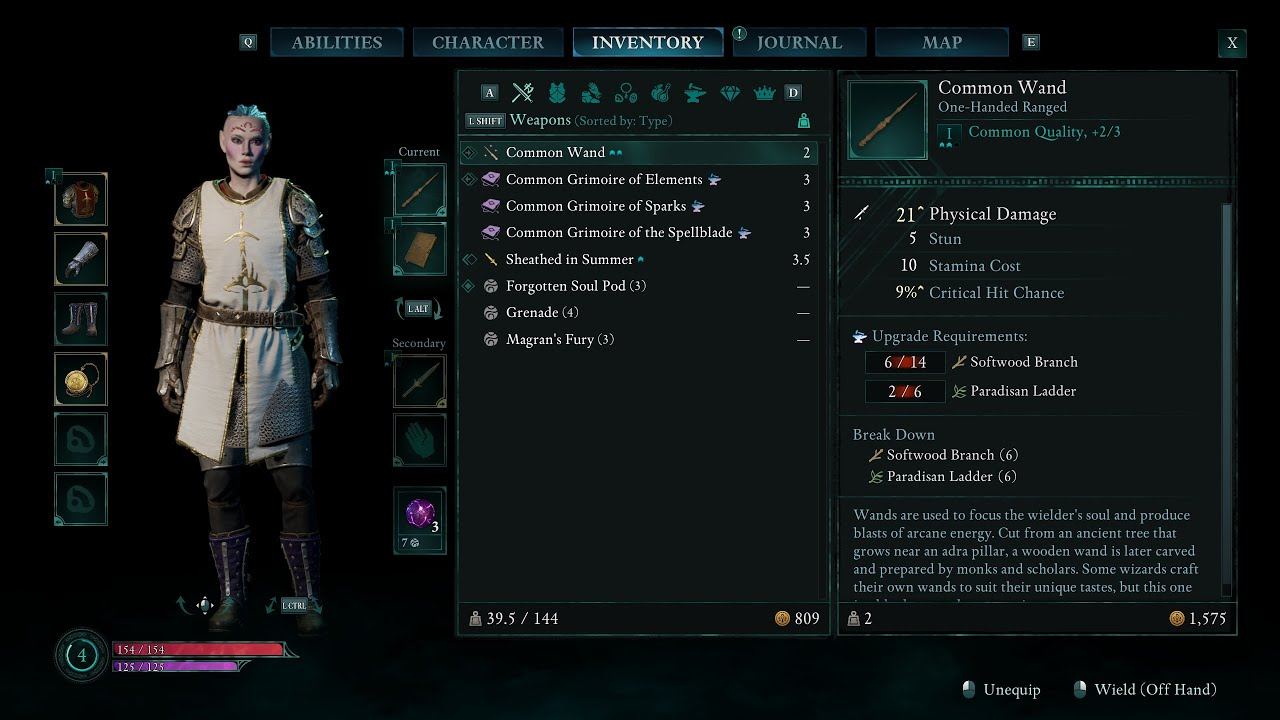Screen dimensions: 1280x720
Task: Show the trinkets and rings category
Action: (626, 93)
